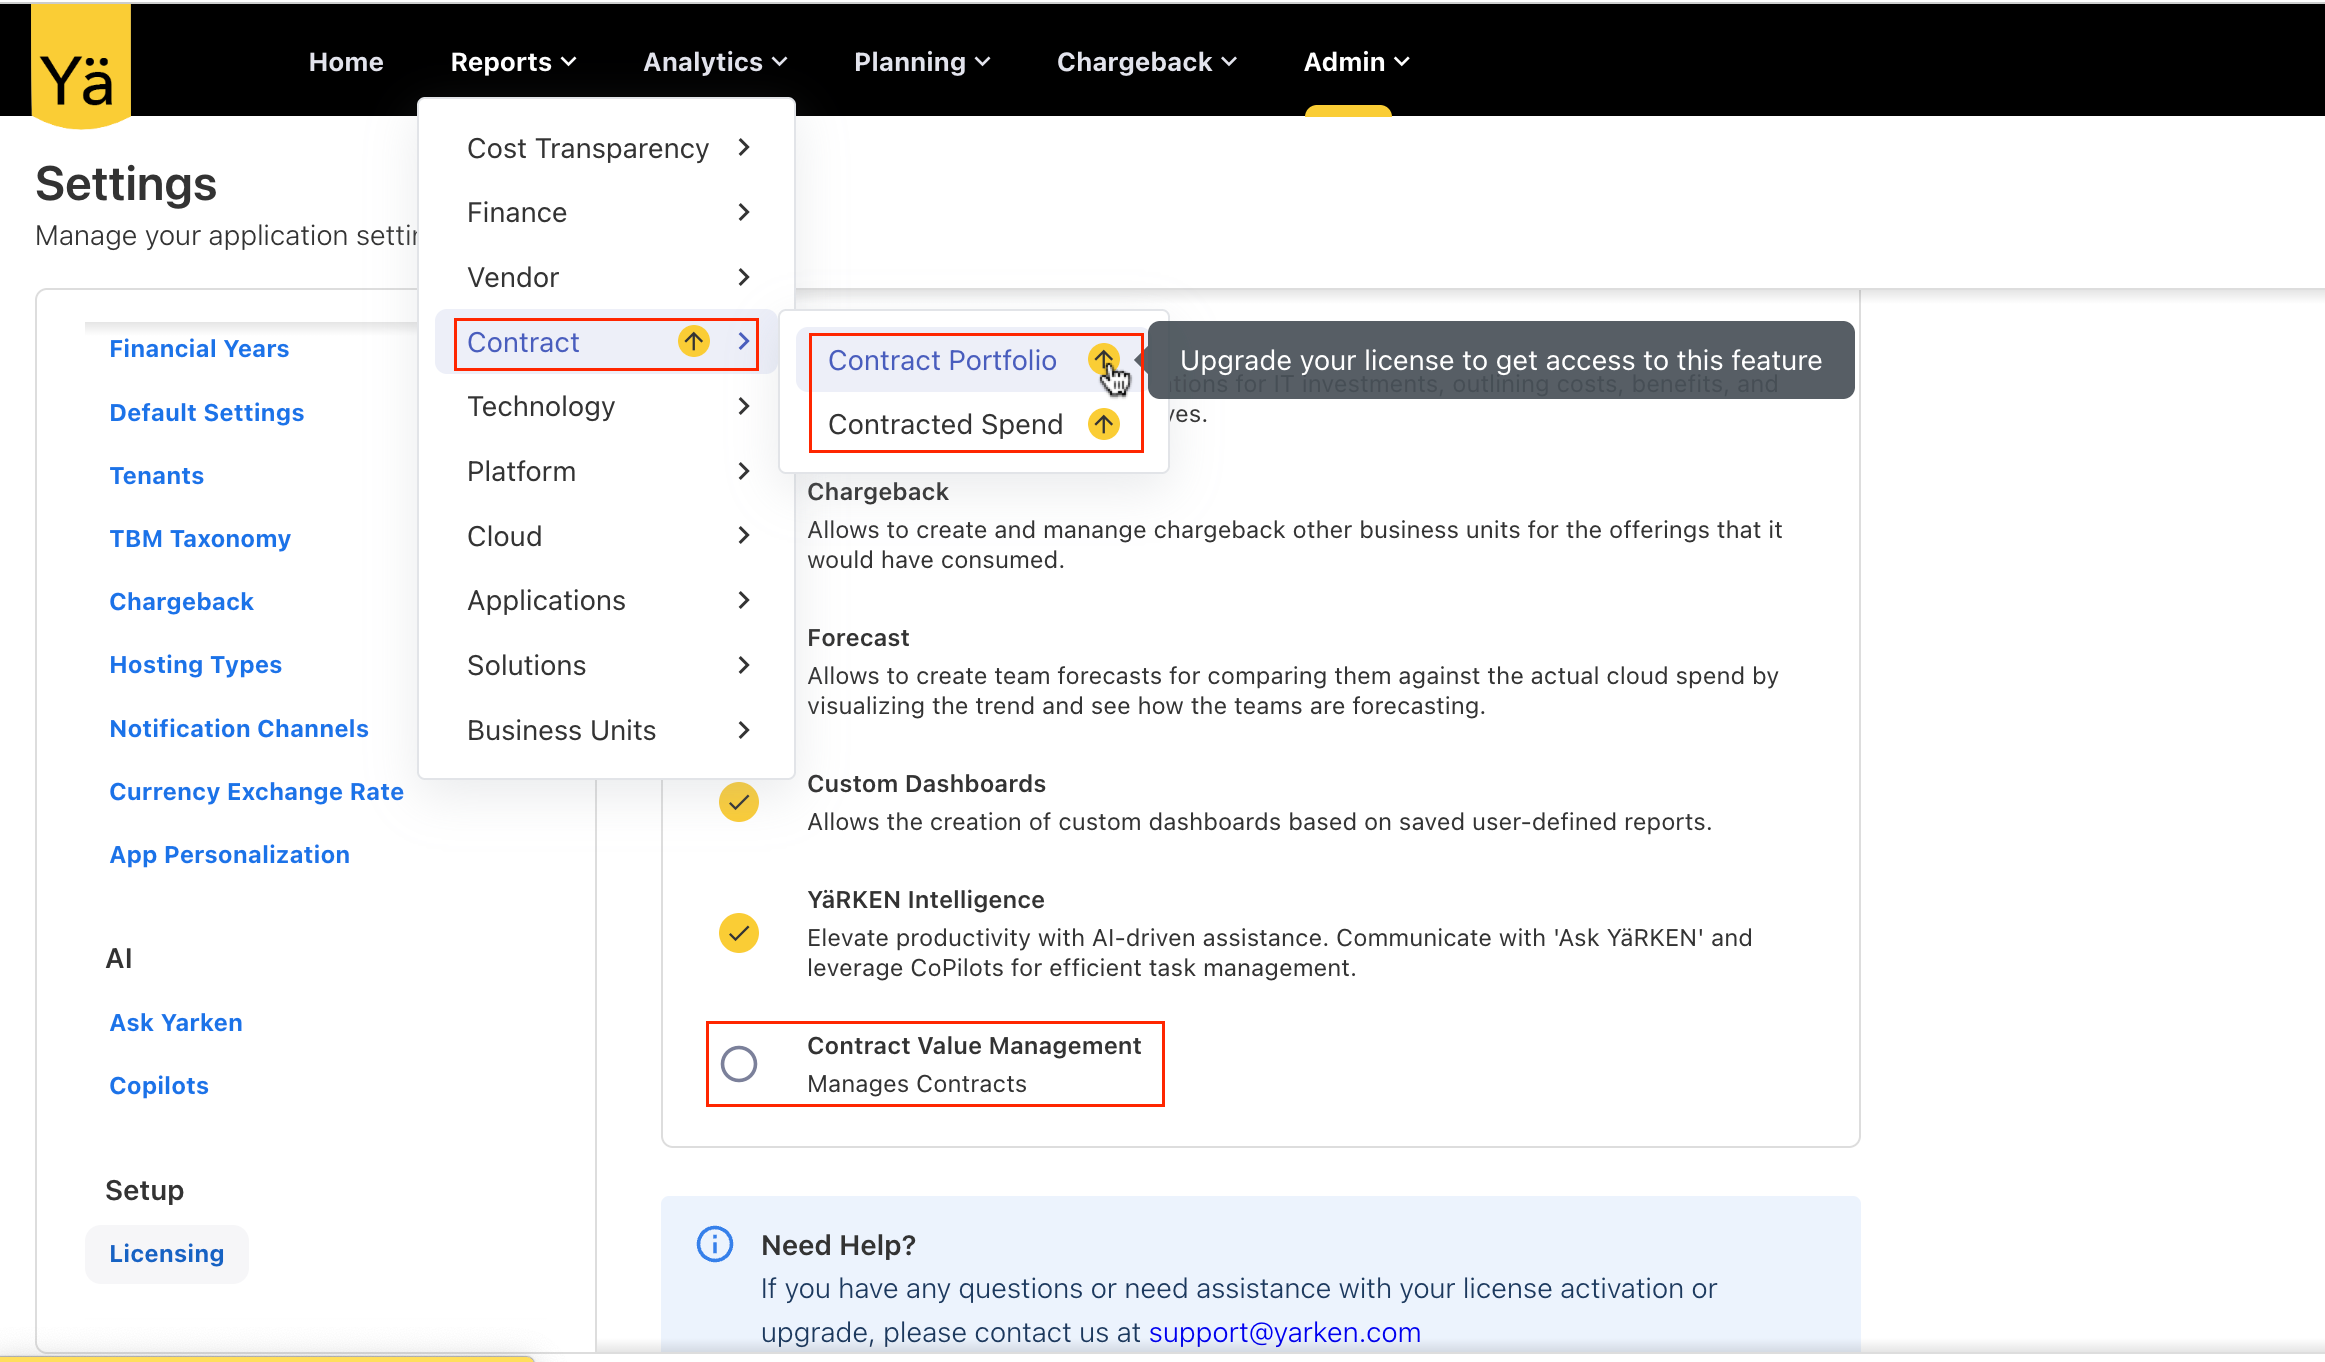Click upgrade arrow icon beside Contract Portfolio
Image resolution: width=2325 pixels, height=1362 pixels.
coord(1103,359)
